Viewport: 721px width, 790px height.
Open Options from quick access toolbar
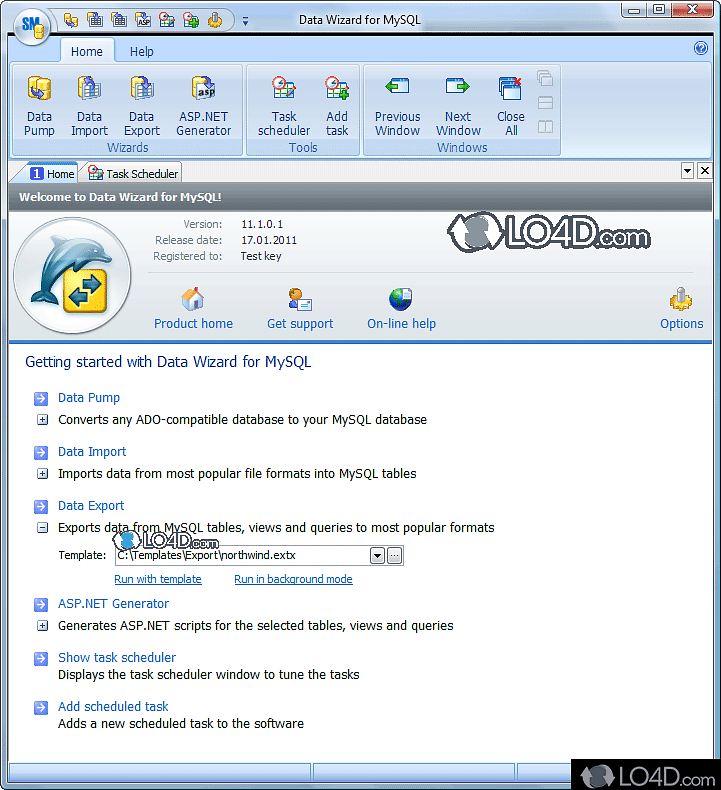[215, 20]
